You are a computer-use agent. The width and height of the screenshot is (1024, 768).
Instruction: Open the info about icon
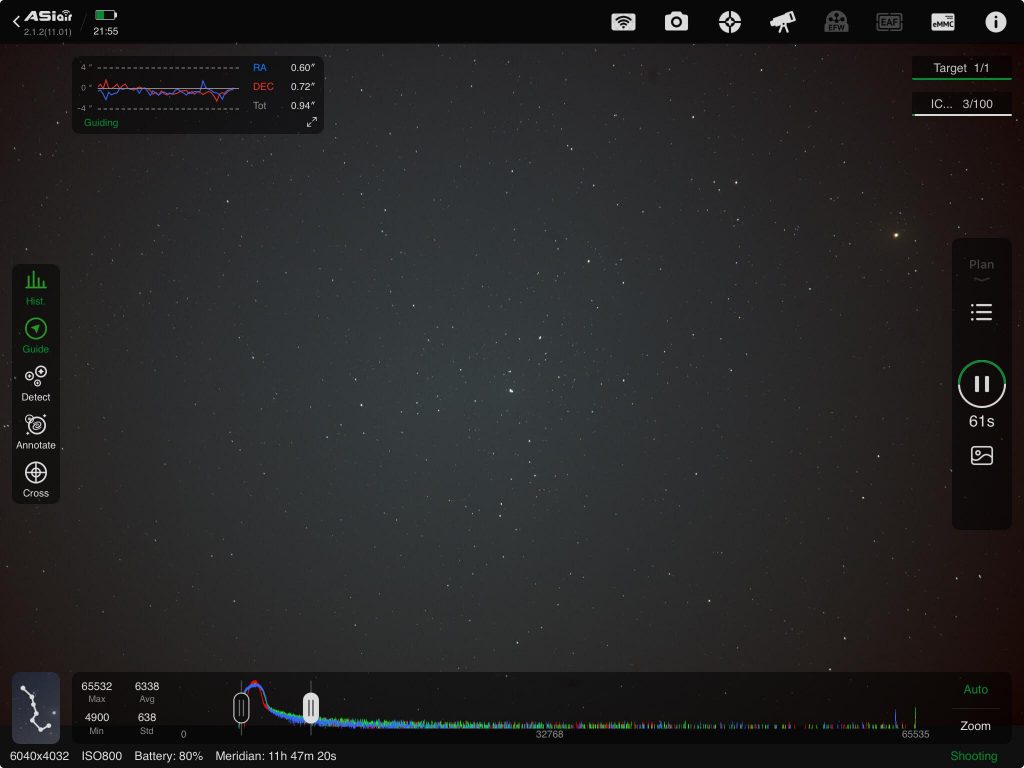tap(995, 22)
